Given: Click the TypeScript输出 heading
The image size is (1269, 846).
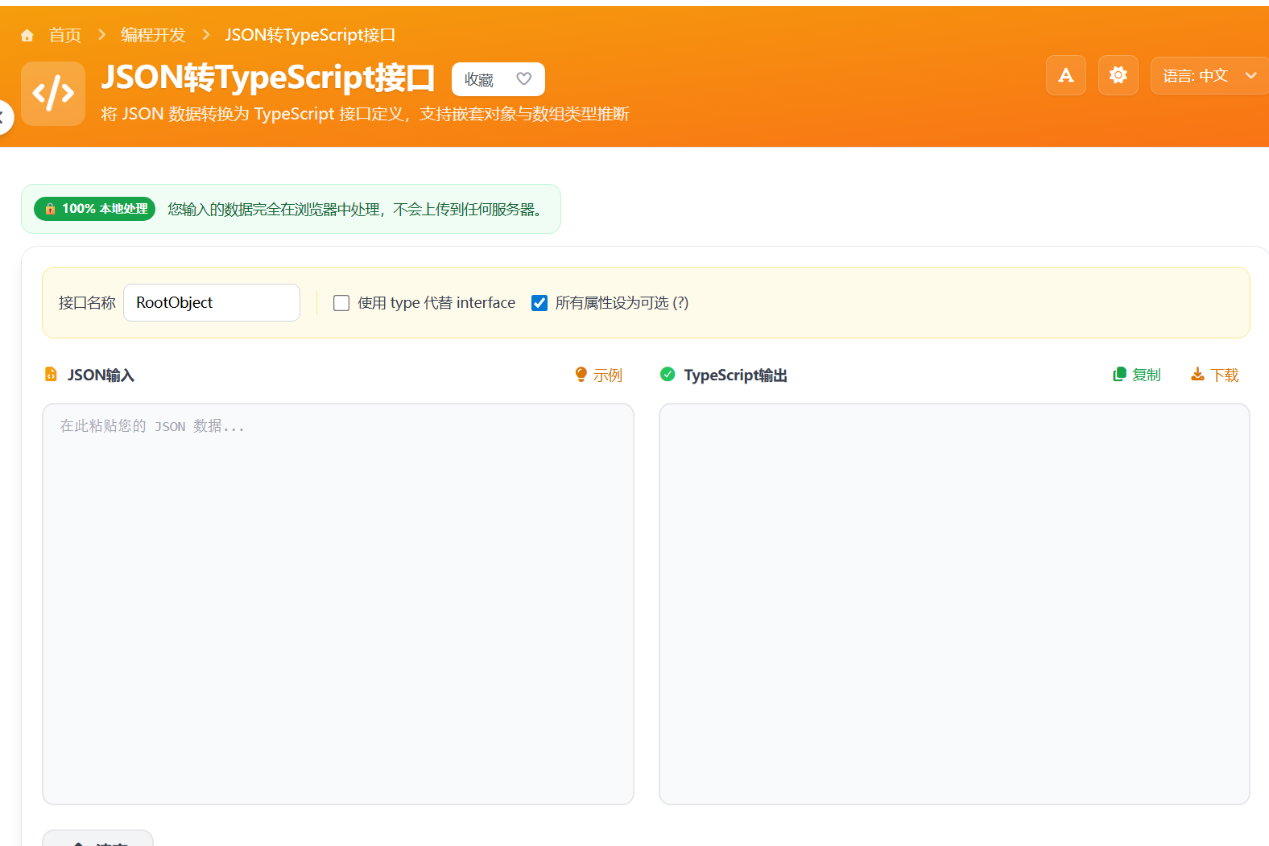Looking at the screenshot, I should click(x=735, y=375).
